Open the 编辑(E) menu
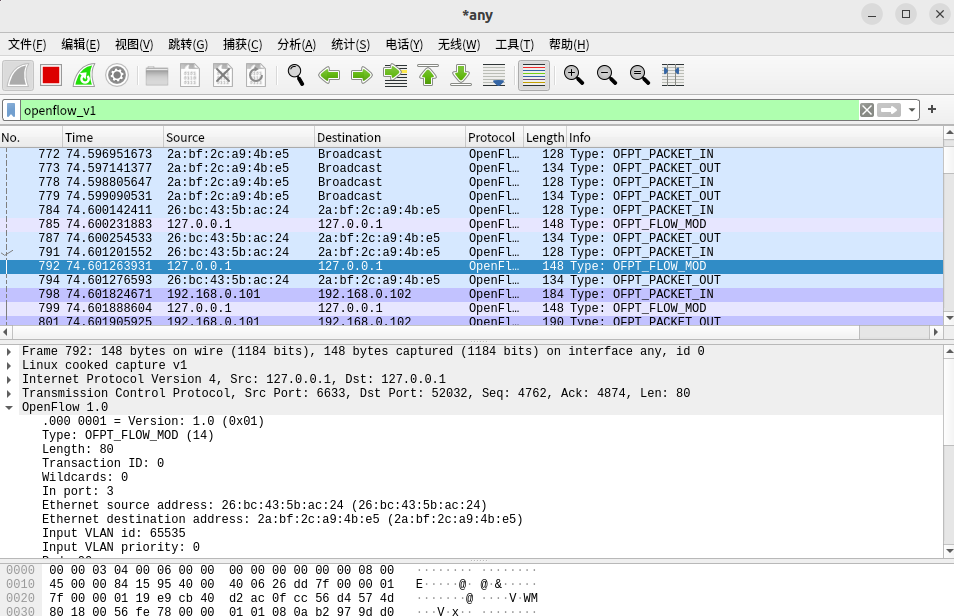This screenshot has width=954, height=616. point(80,44)
